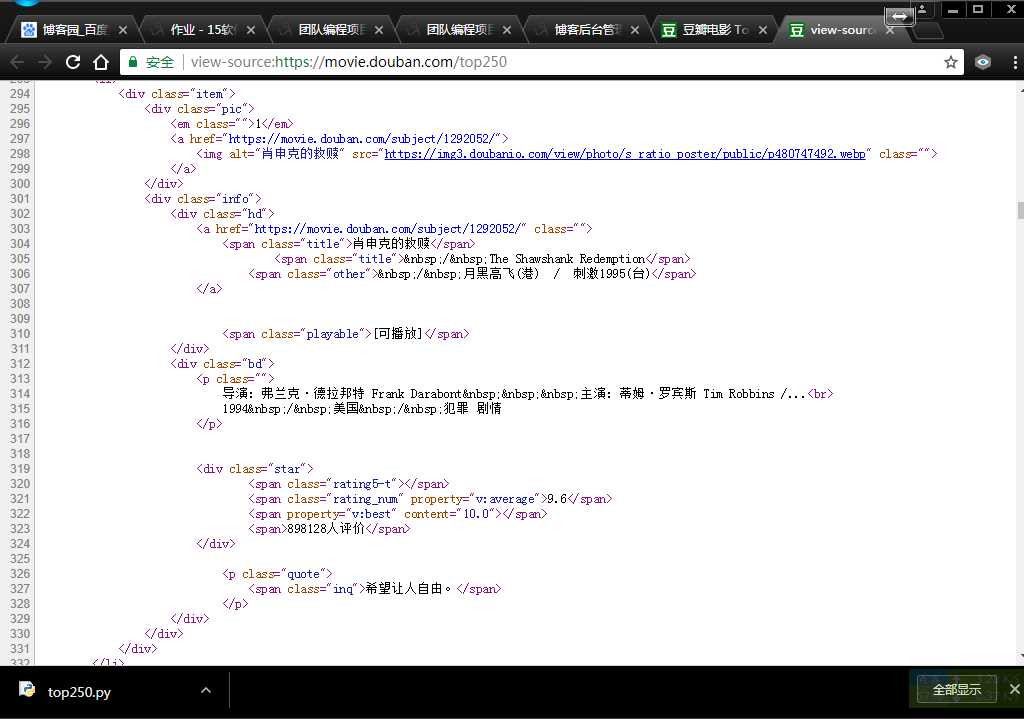This screenshot has height=719, width=1024.
Task: Click the 安全 secure label in address bar
Action: point(159,62)
